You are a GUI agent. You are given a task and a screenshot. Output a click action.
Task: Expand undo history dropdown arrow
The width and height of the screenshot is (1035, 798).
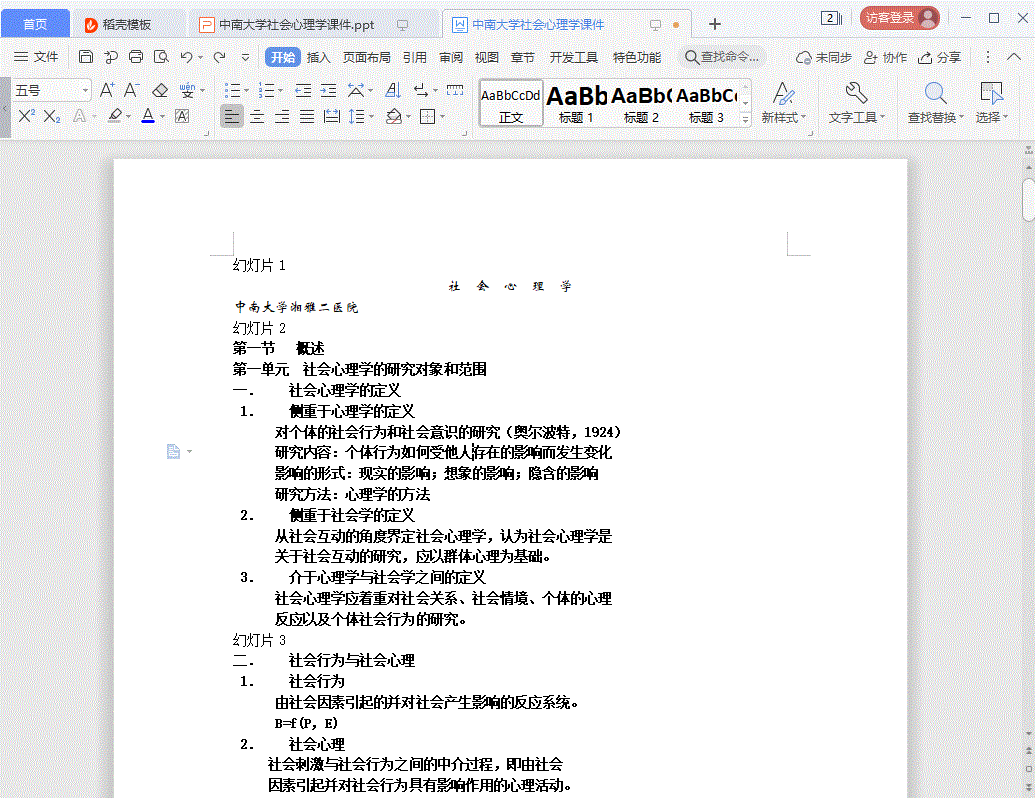[200, 57]
